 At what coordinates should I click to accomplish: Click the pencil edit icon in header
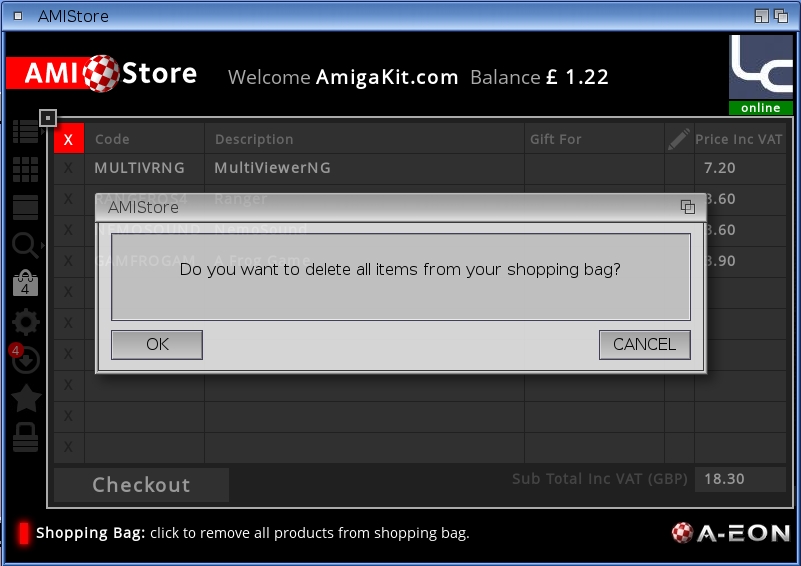pos(679,139)
